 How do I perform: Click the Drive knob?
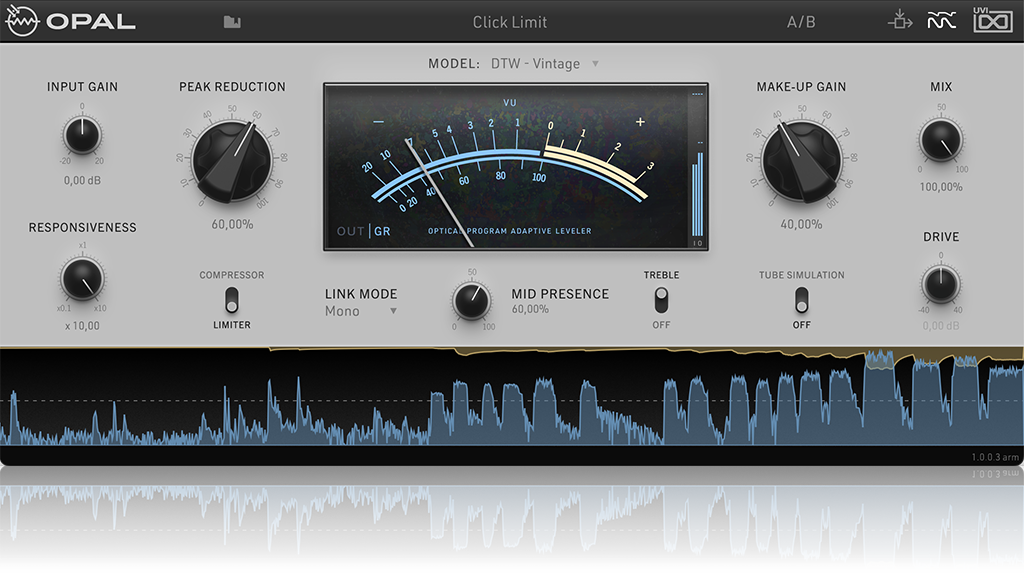(941, 284)
